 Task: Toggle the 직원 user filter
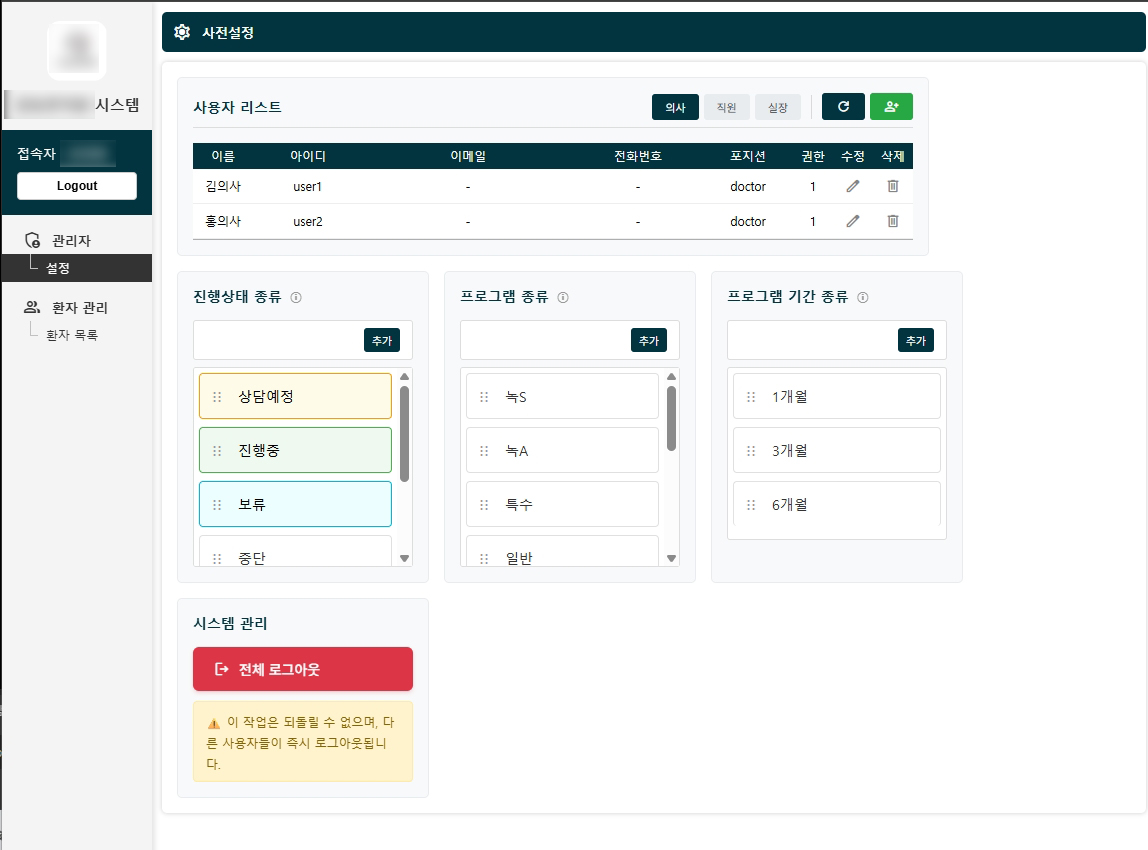[x=727, y=106]
